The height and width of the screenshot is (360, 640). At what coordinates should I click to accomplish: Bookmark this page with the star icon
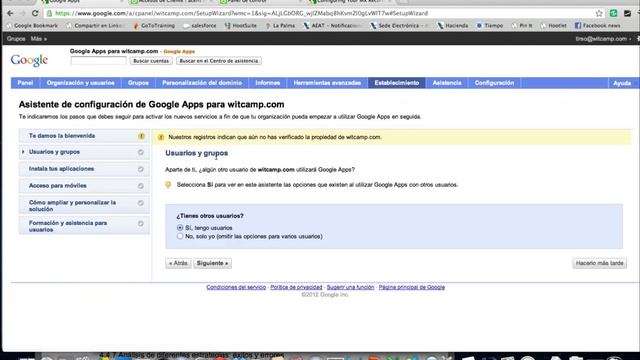click(599, 13)
